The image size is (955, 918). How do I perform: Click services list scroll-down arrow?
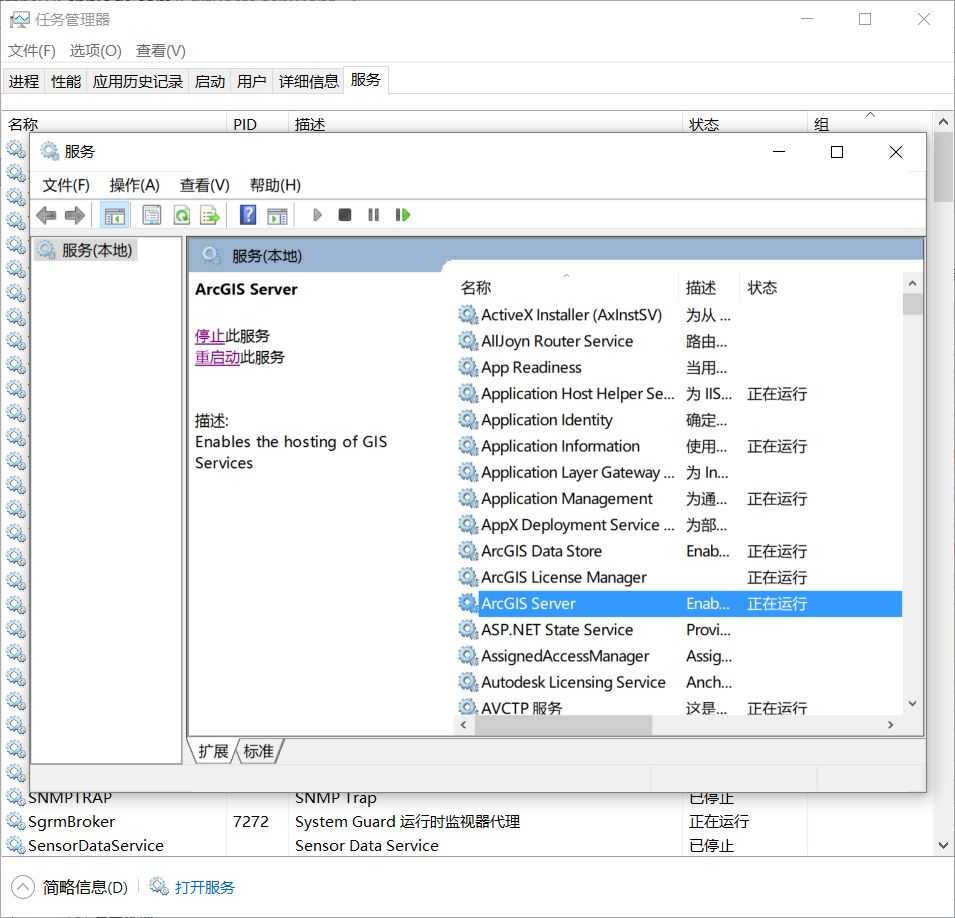click(x=912, y=704)
